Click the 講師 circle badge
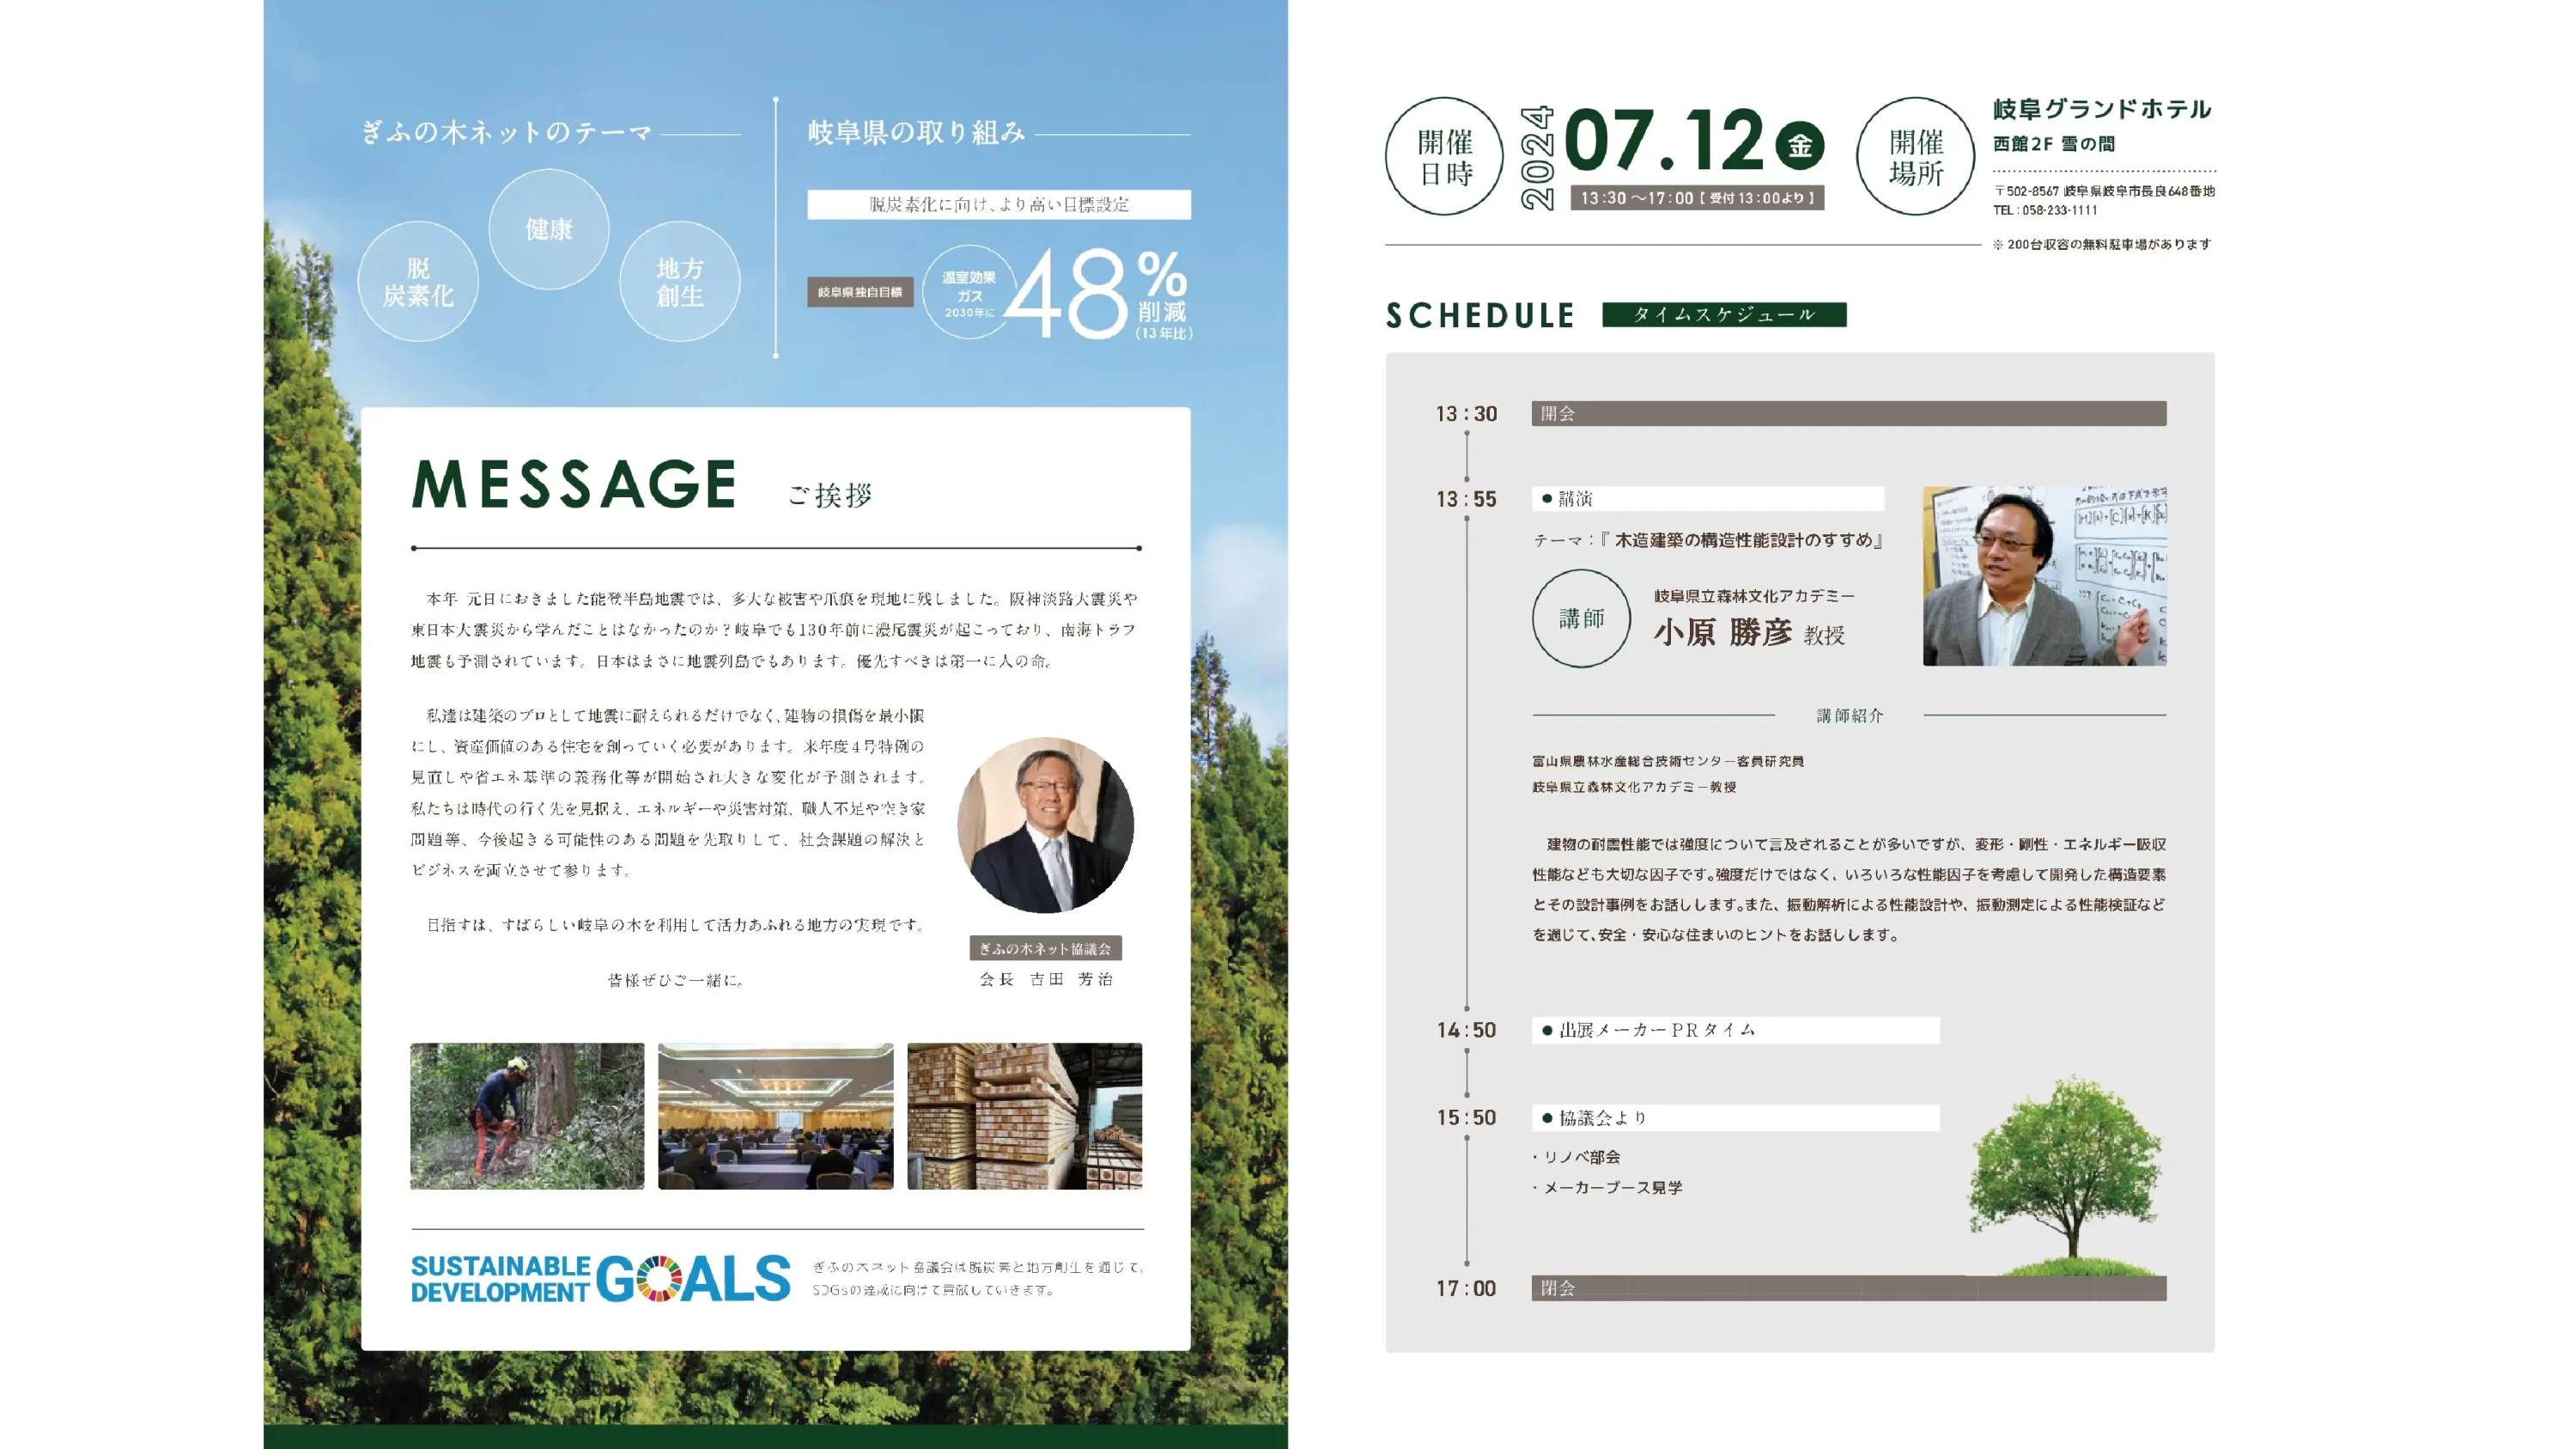Screen dimensions: 2576x1449 (1581, 618)
